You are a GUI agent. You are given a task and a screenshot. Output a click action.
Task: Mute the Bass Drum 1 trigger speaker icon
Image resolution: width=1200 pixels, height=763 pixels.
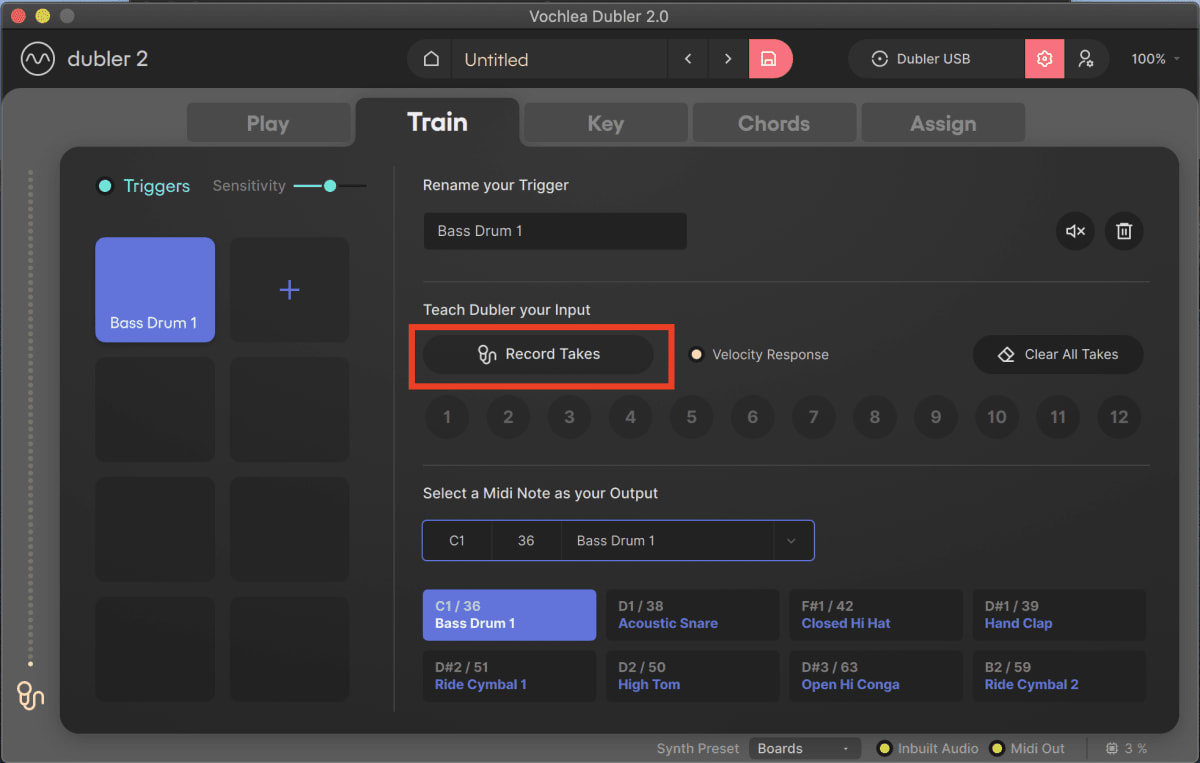pyautogui.click(x=1075, y=231)
